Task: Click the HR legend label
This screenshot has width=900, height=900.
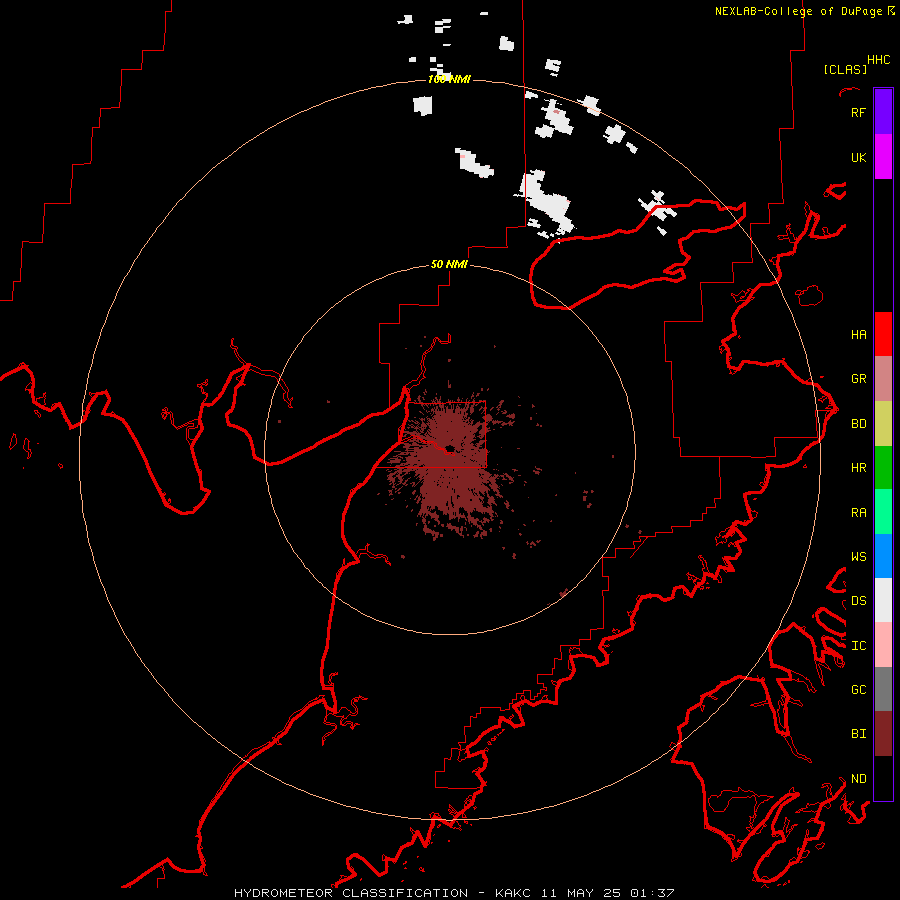Action: tap(858, 468)
